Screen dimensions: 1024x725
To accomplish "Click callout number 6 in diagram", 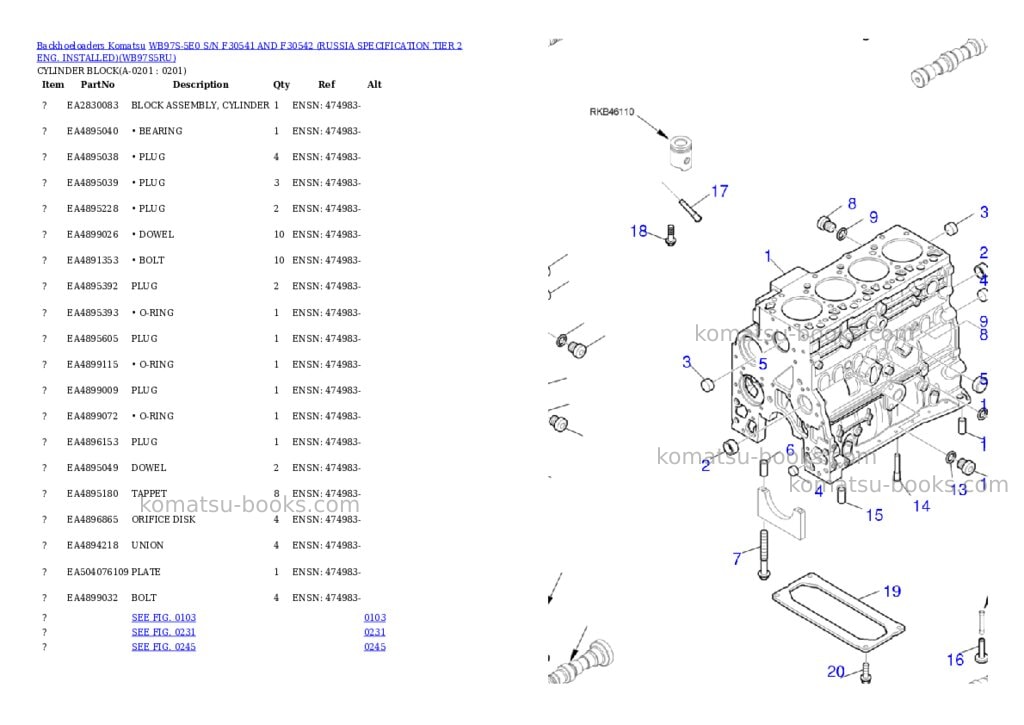I will tap(790, 450).
